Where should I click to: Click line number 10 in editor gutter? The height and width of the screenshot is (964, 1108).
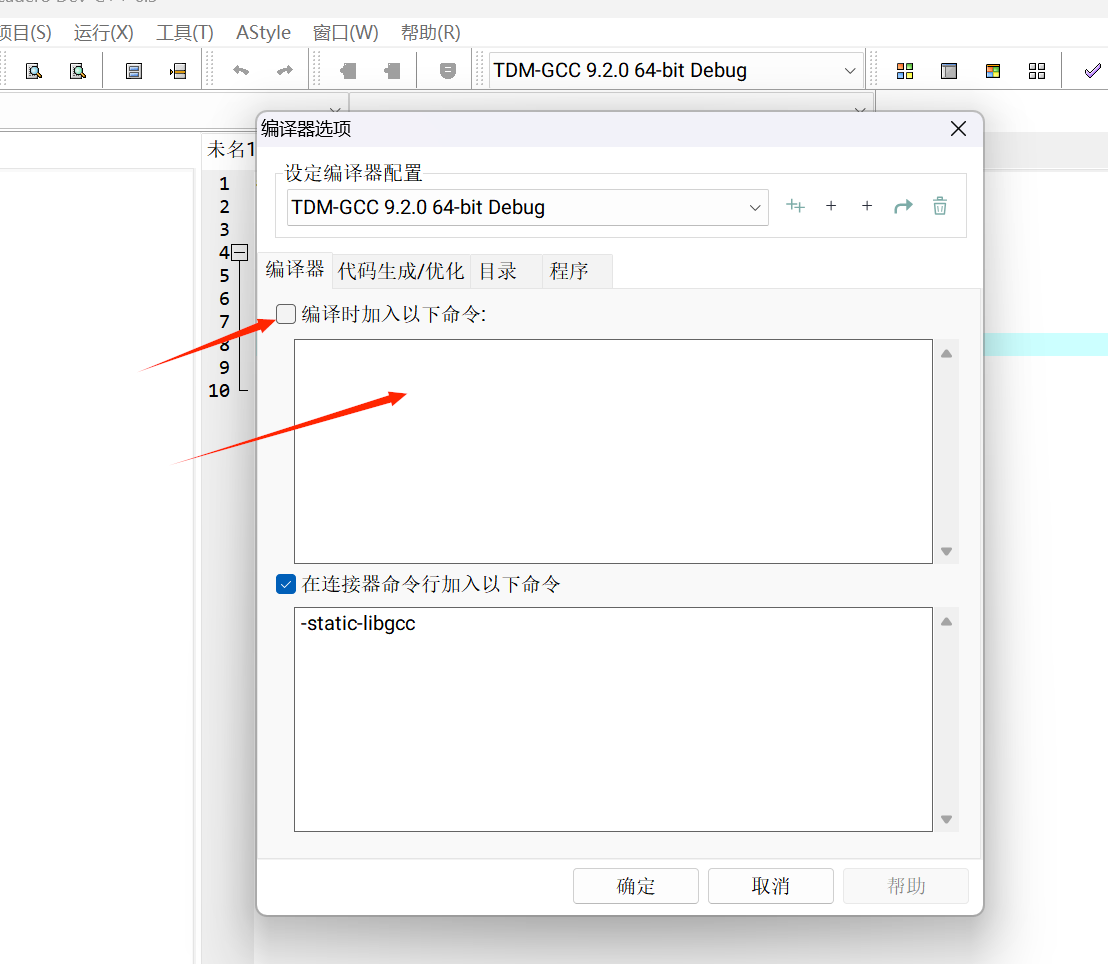pyautogui.click(x=219, y=390)
